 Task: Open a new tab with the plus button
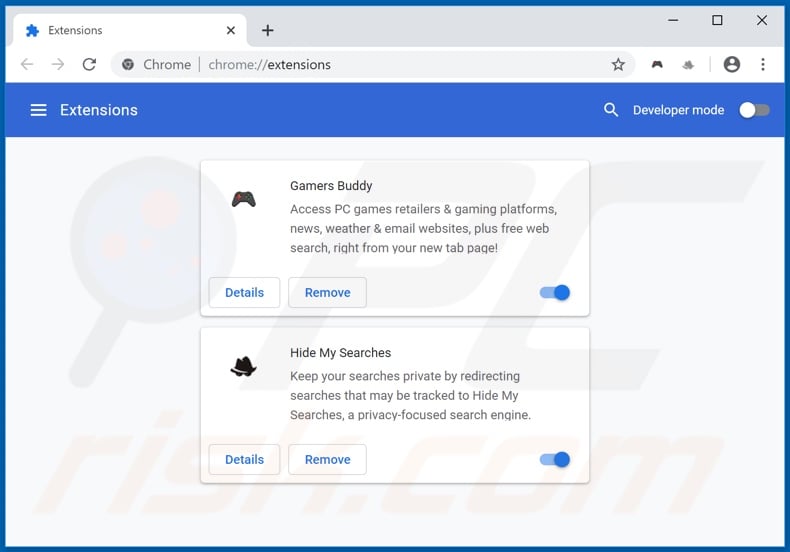click(x=268, y=31)
